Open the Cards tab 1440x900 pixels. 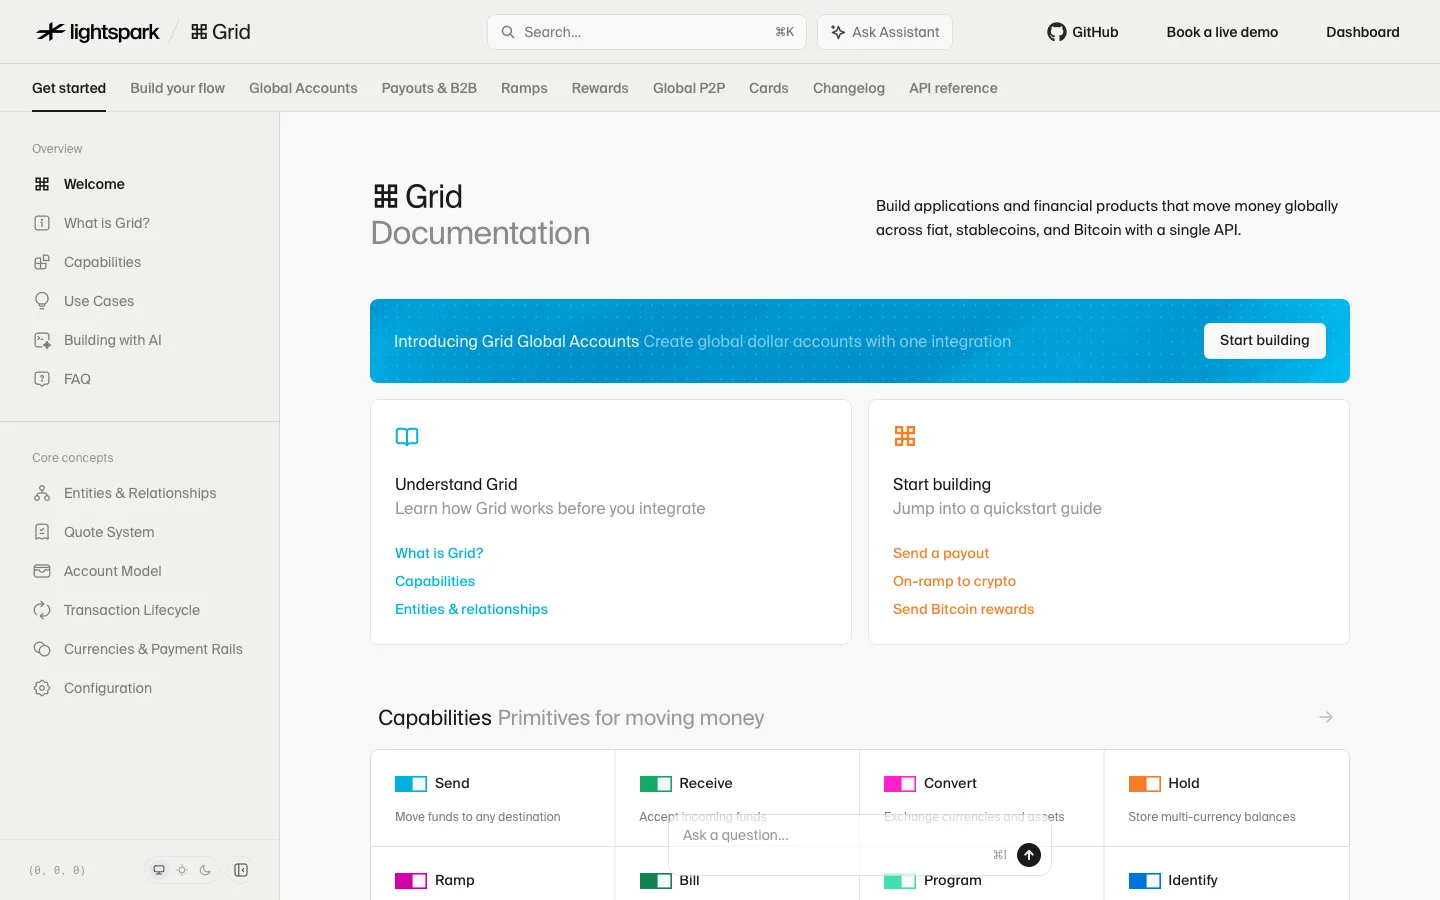click(769, 88)
